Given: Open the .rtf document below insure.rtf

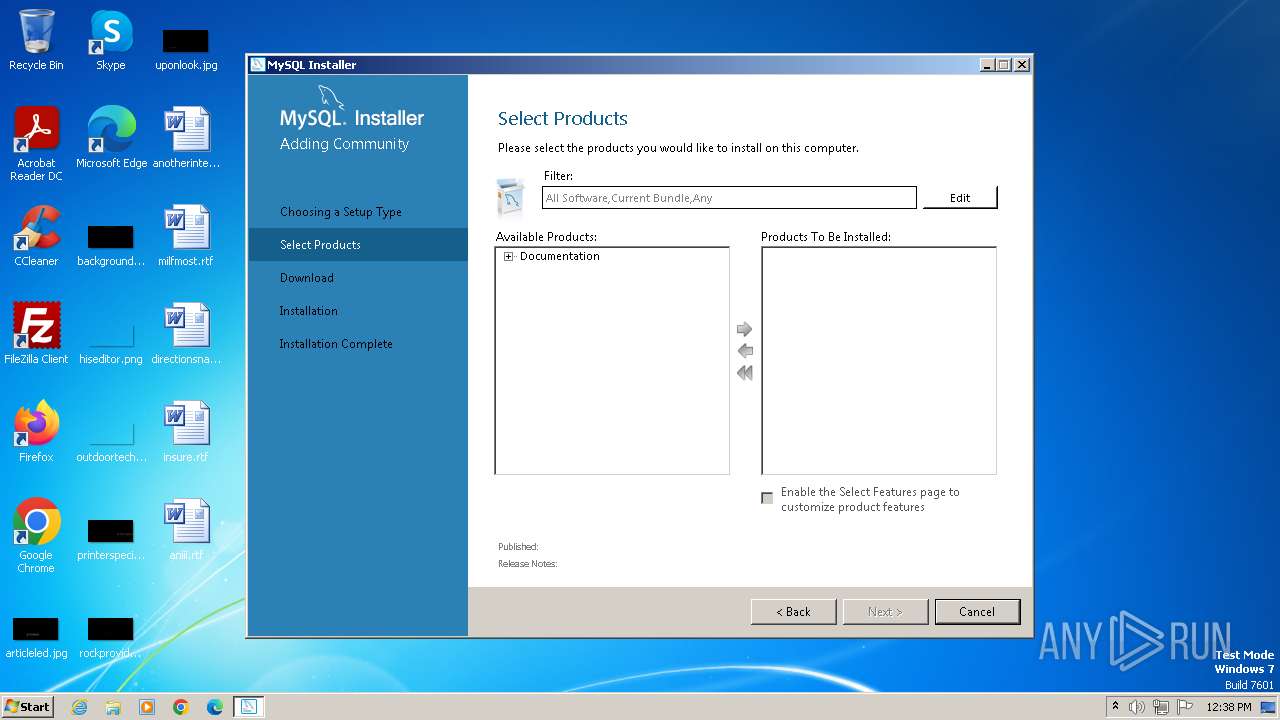Looking at the screenshot, I should (186, 529).
